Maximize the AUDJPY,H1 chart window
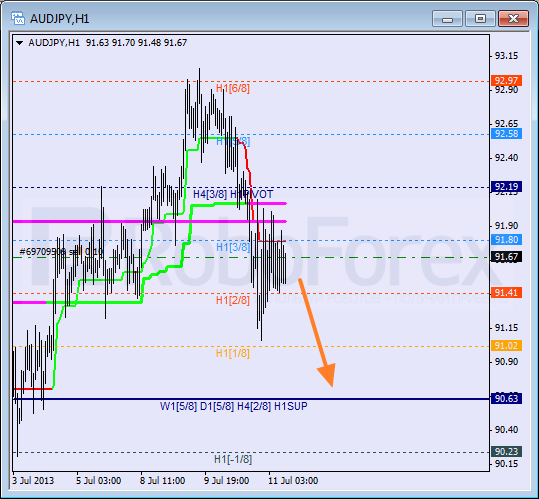This screenshot has height=499, width=539. (x=480, y=19)
